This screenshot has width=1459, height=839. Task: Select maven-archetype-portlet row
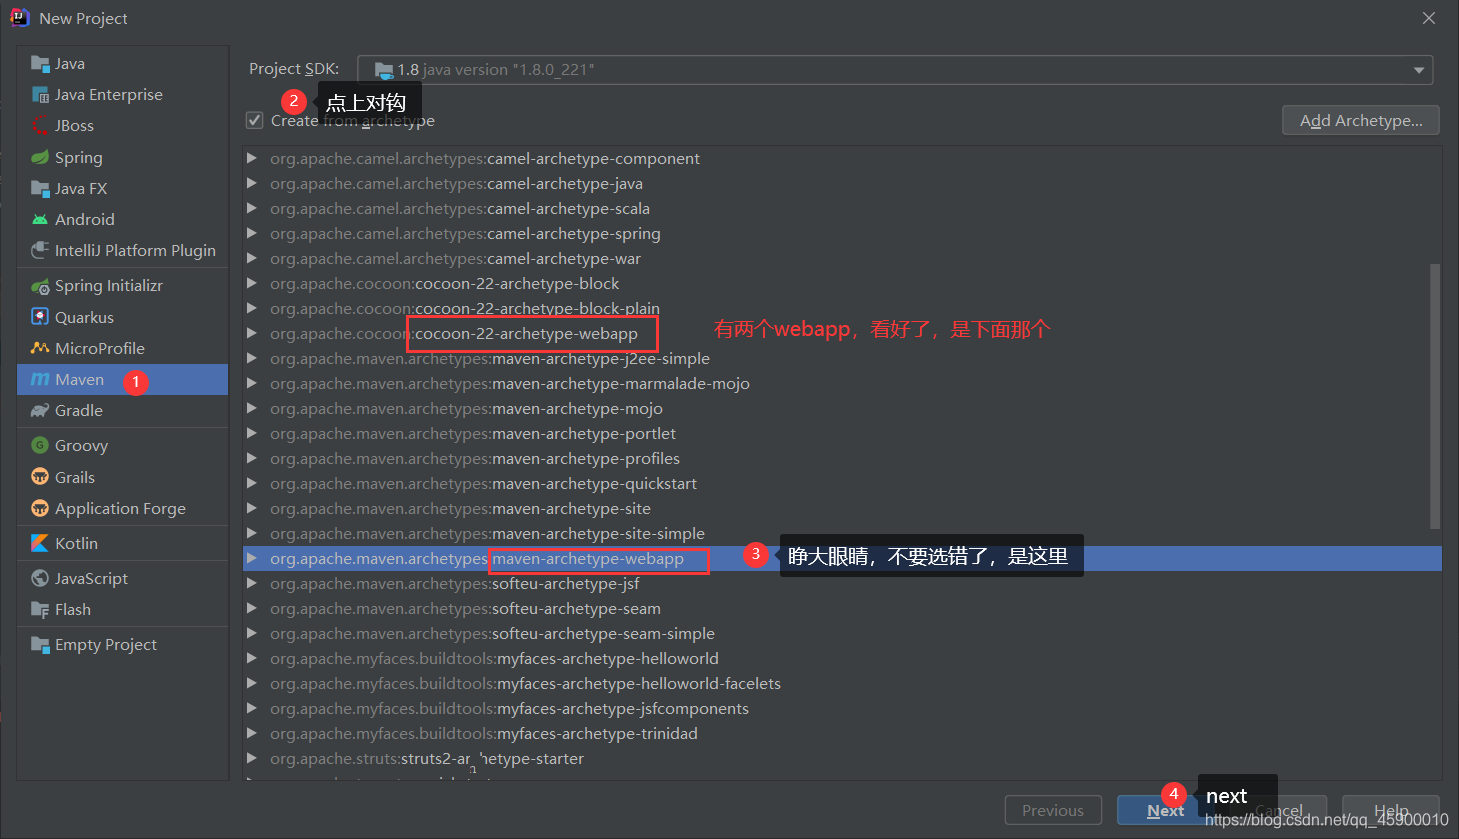click(842, 433)
